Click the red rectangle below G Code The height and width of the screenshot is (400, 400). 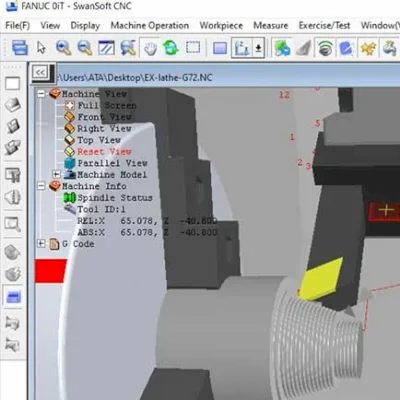(x=50, y=271)
